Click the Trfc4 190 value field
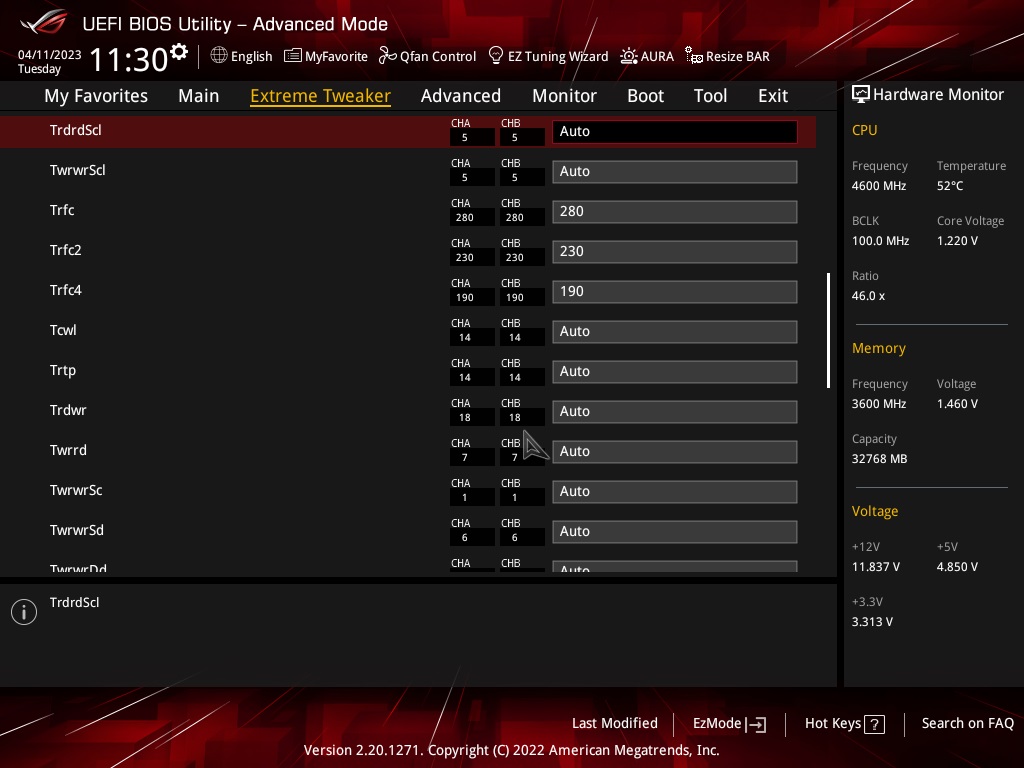This screenshot has height=768, width=1024. pyautogui.click(x=675, y=291)
